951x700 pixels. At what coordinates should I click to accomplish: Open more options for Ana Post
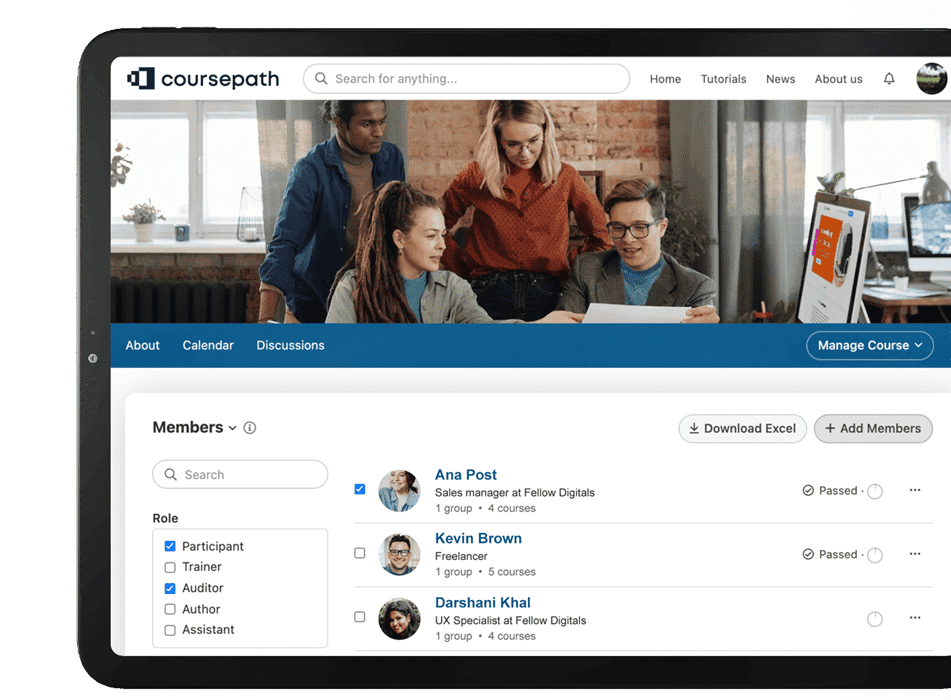[x=914, y=491]
